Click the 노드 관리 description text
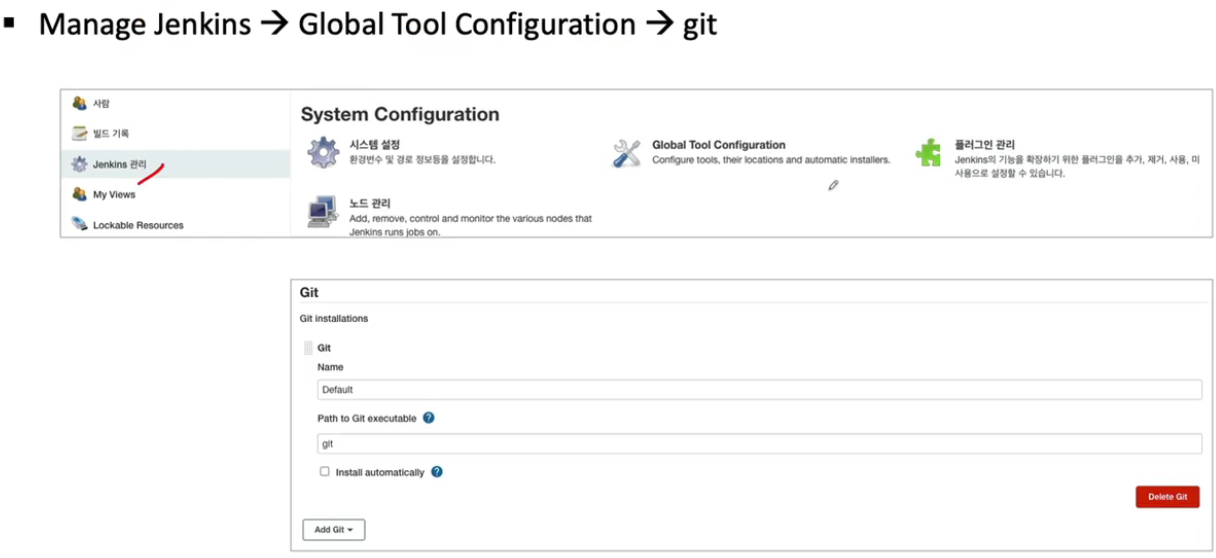 coord(471,225)
